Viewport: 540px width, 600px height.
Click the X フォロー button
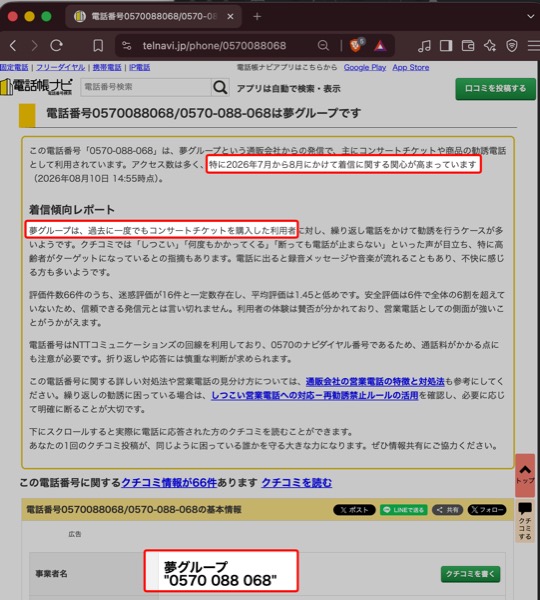pyautogui.click(x=487, y=510)
